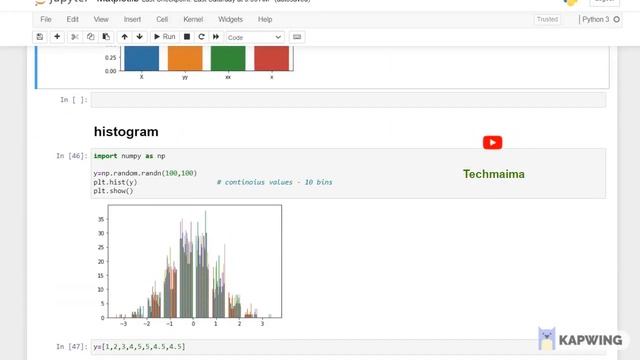Viewport: 640px width, 360px height.
Task: Open the Kernel menu
Action: click(193, 19)
